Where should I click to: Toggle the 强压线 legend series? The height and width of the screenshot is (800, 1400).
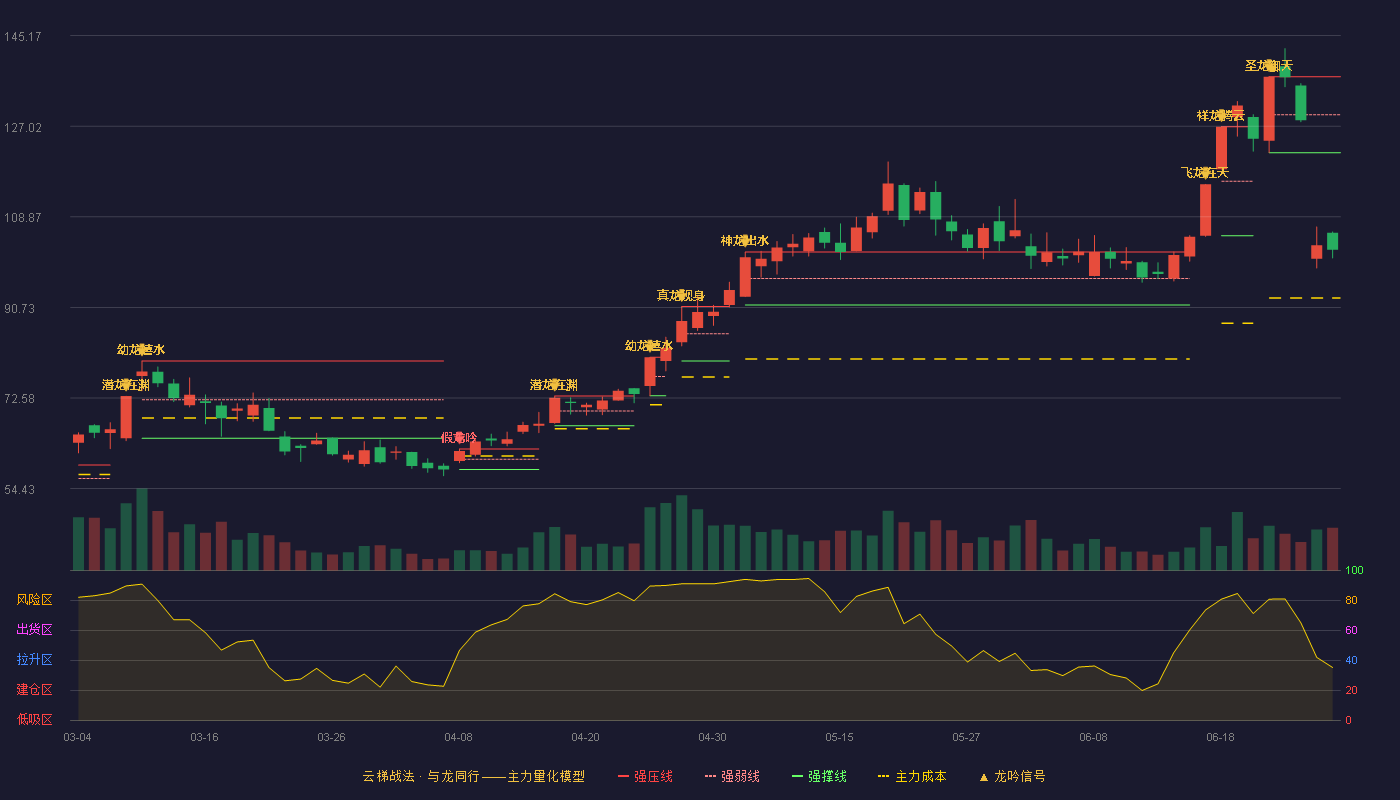(x=645, y=776)
